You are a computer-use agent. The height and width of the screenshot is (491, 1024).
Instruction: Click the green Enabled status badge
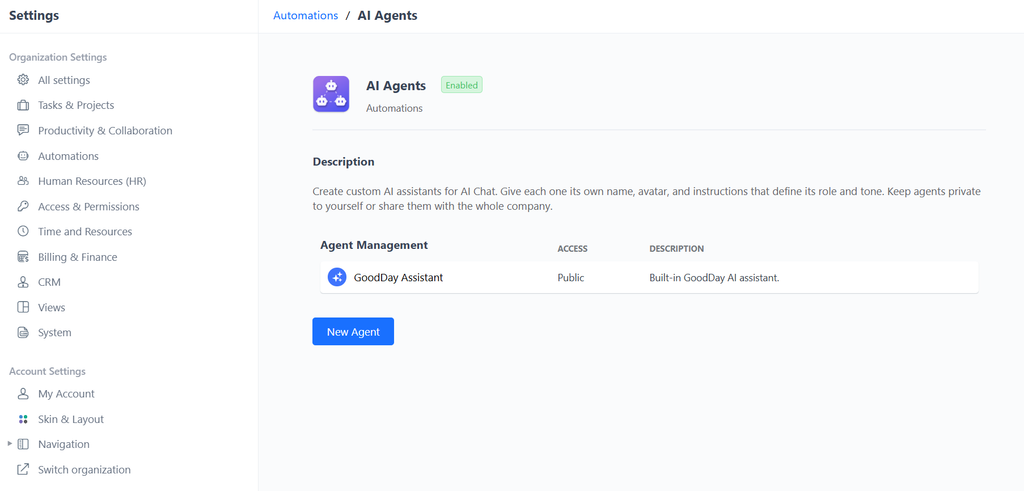tap(462, 85)
